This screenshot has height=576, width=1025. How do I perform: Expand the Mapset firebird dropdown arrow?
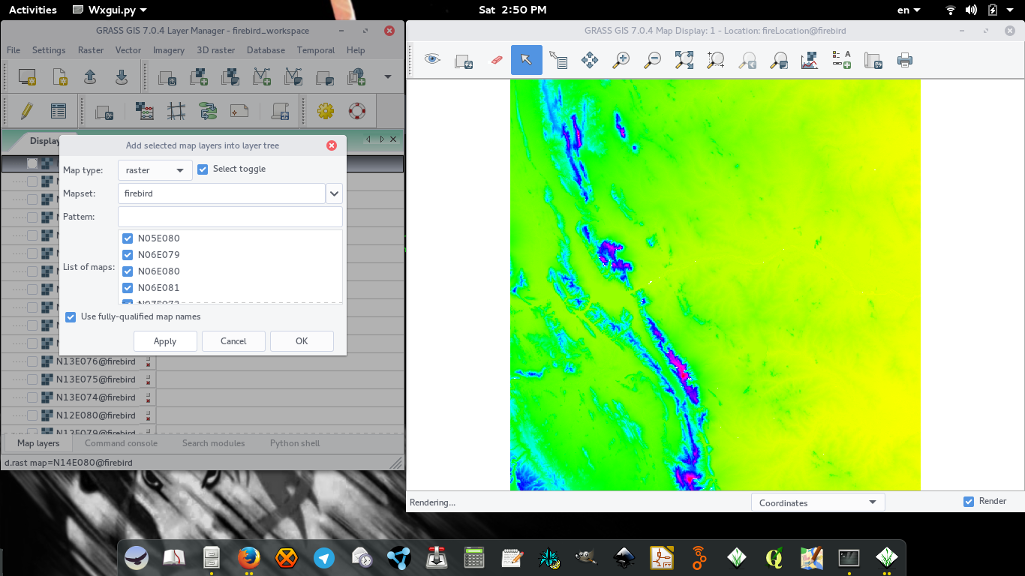335,193
